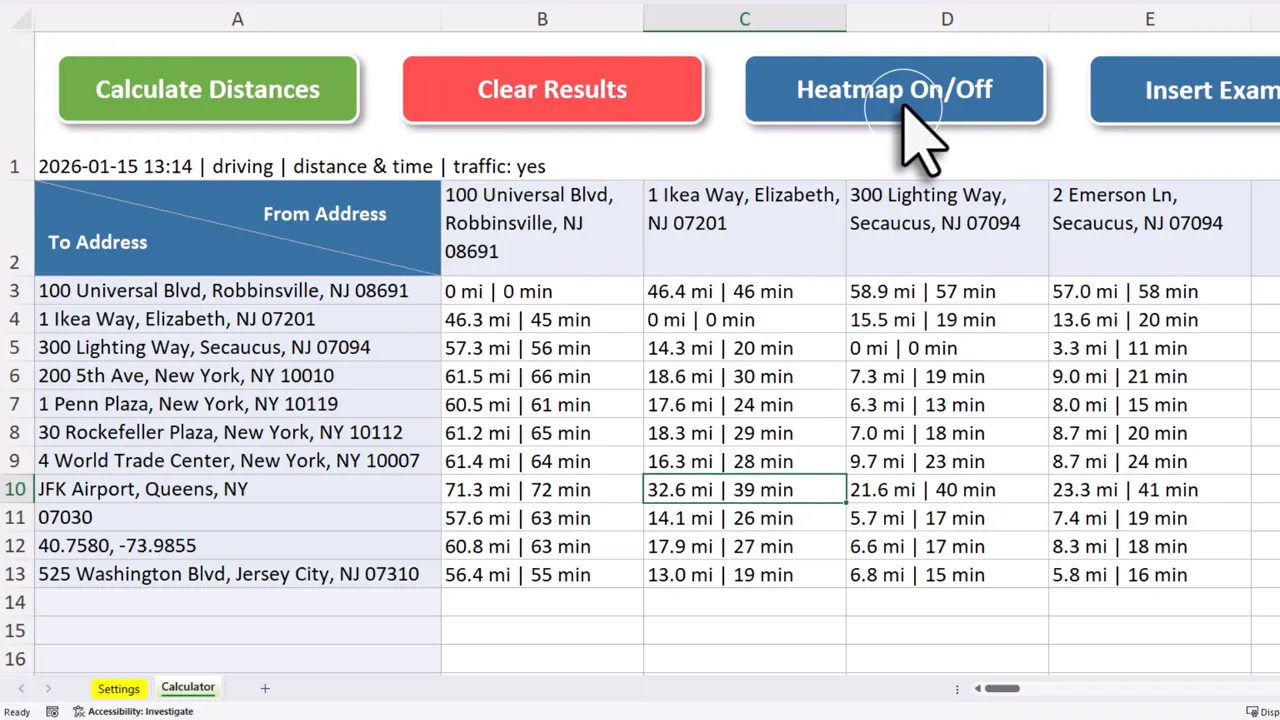Viewport: 1280px width, 720px height.
Task: Click the macro recording status bar icon
Action: point(52,712)
